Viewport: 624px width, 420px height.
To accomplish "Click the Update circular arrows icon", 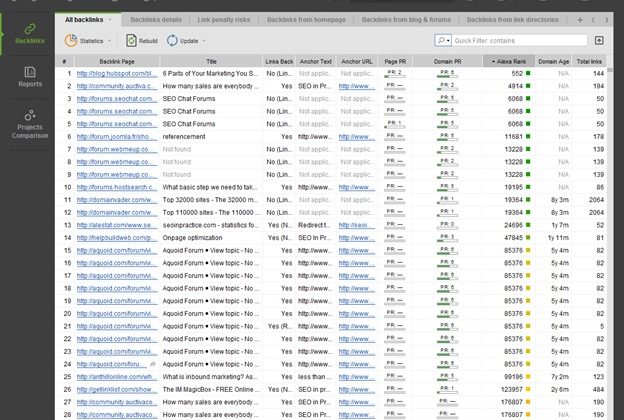I will (172, 41).
